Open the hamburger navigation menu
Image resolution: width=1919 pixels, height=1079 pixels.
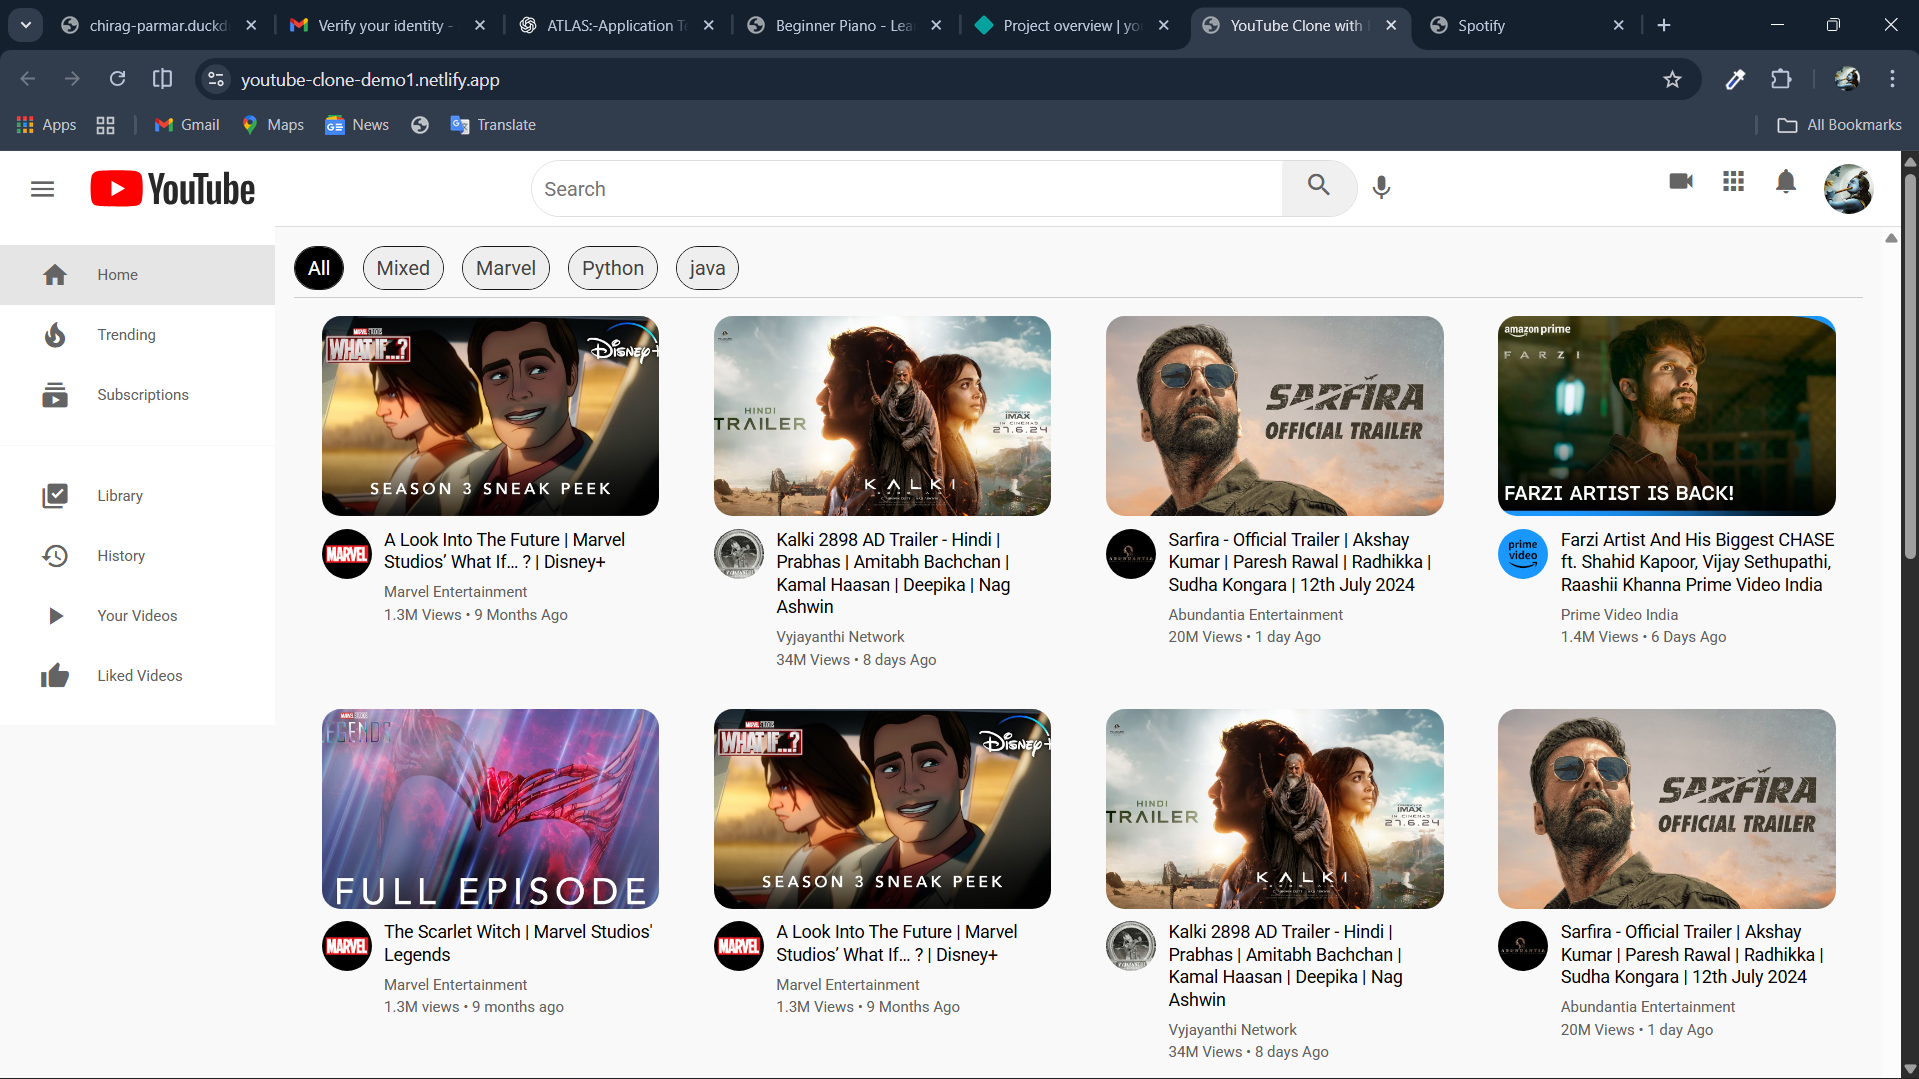42,188
